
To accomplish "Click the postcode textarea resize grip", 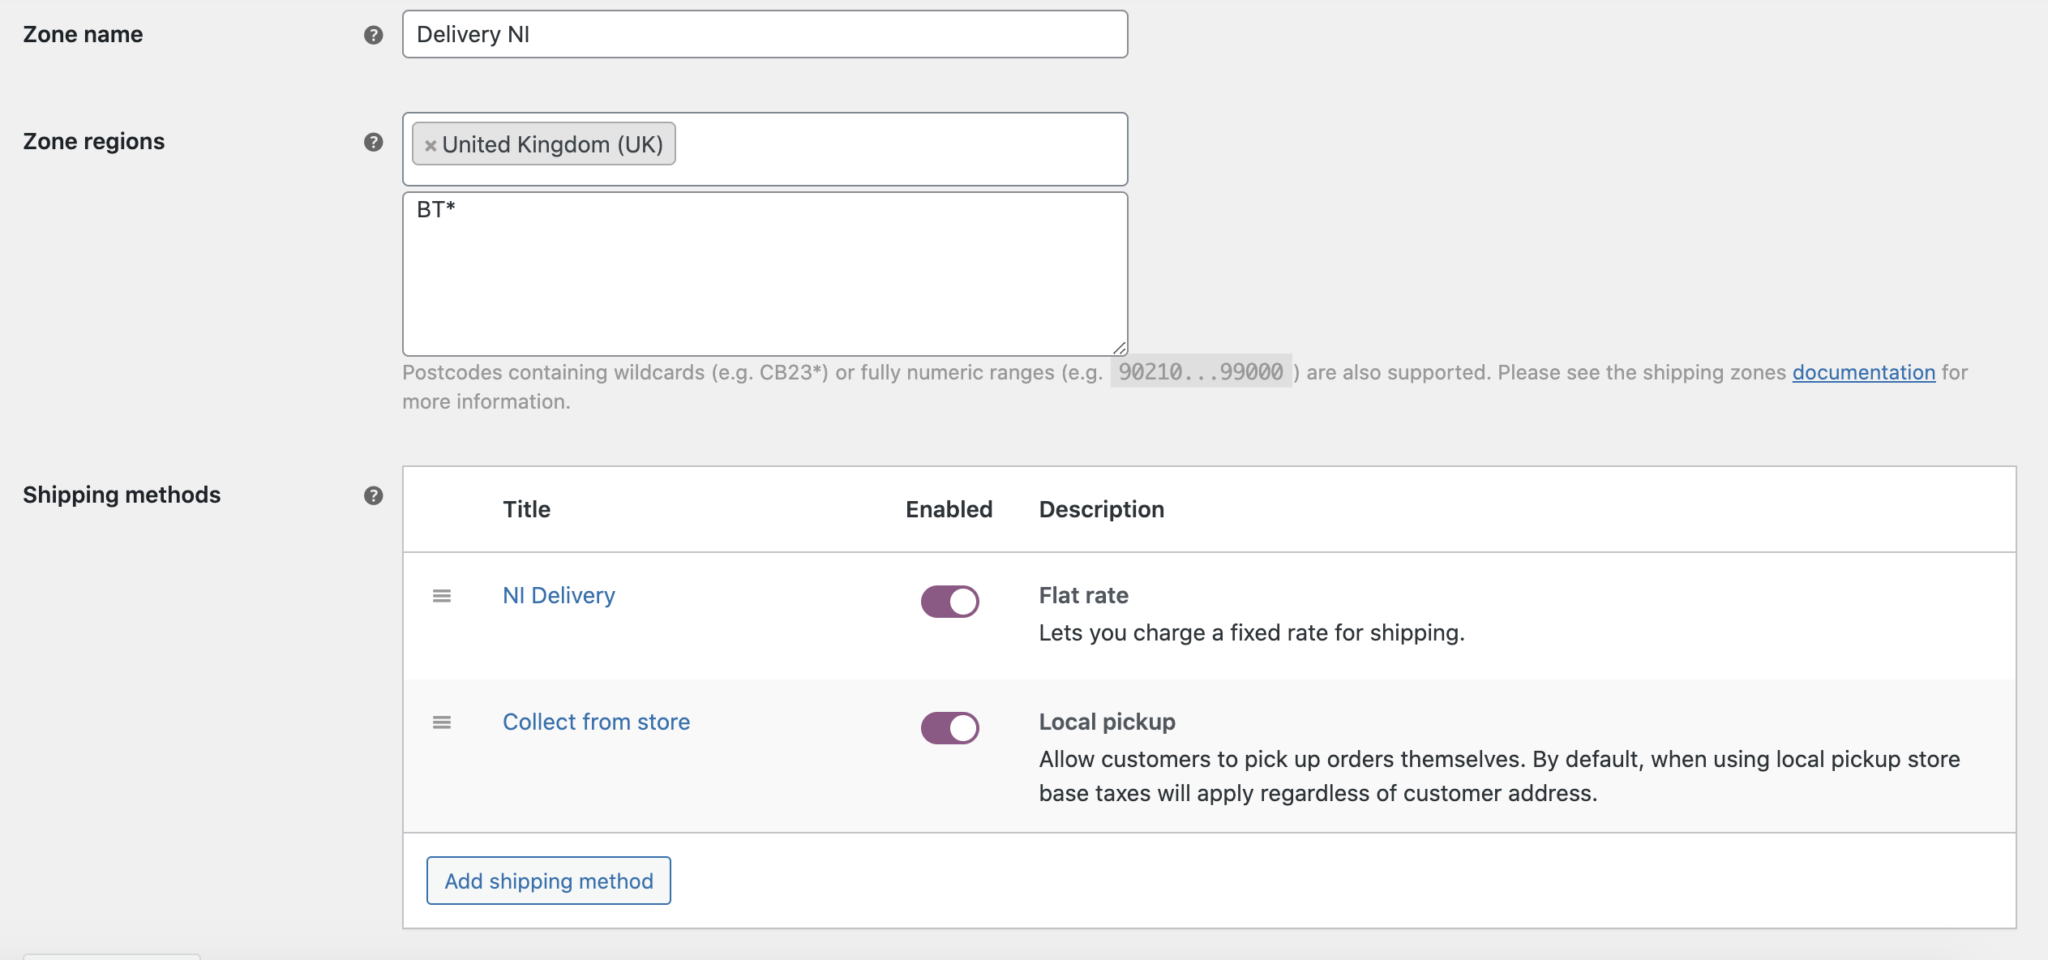I will (x=1119, y=348).
